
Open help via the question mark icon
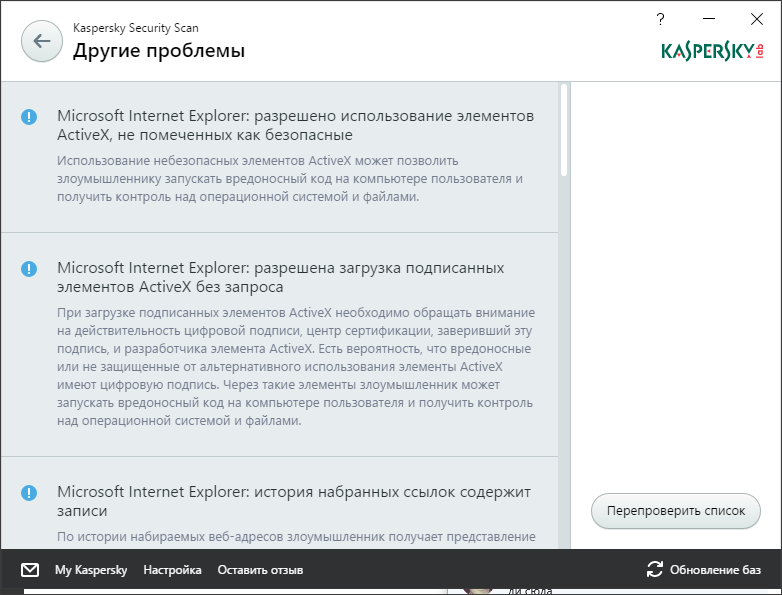coord(660,19)
